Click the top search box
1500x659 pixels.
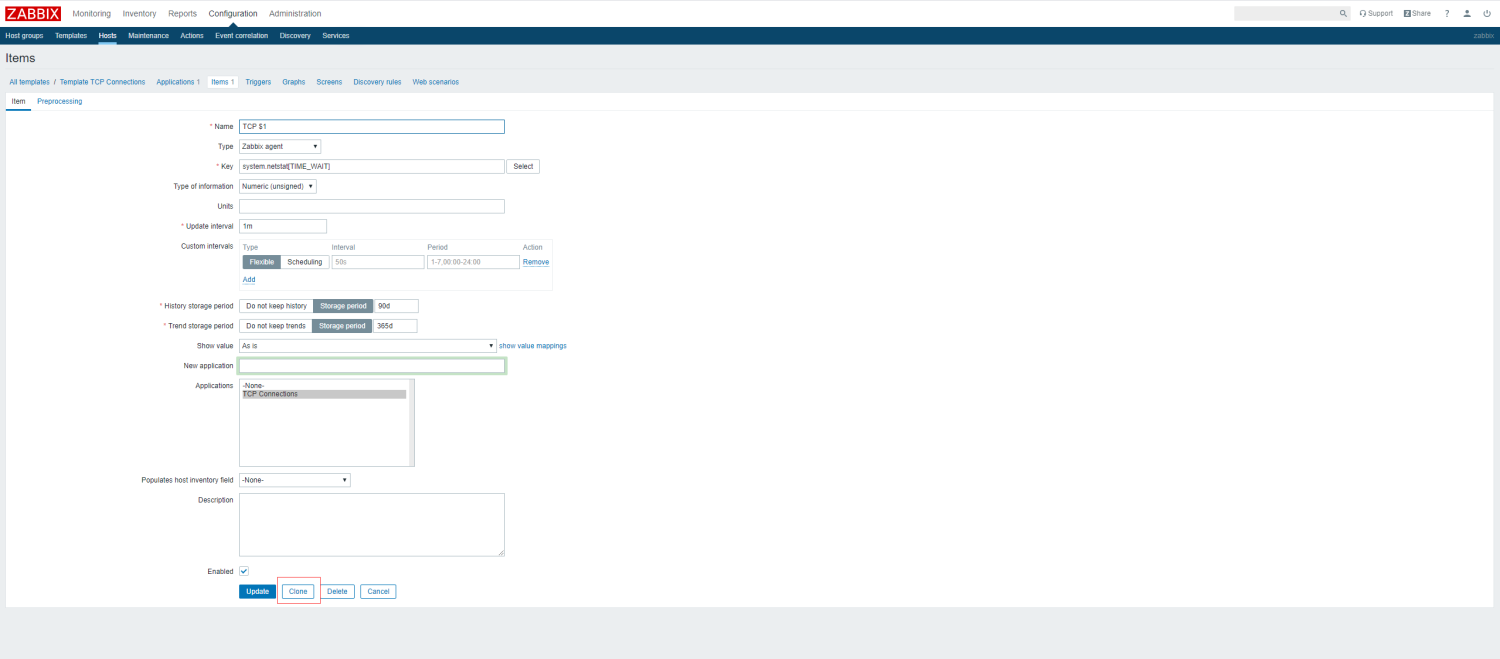1286,14
